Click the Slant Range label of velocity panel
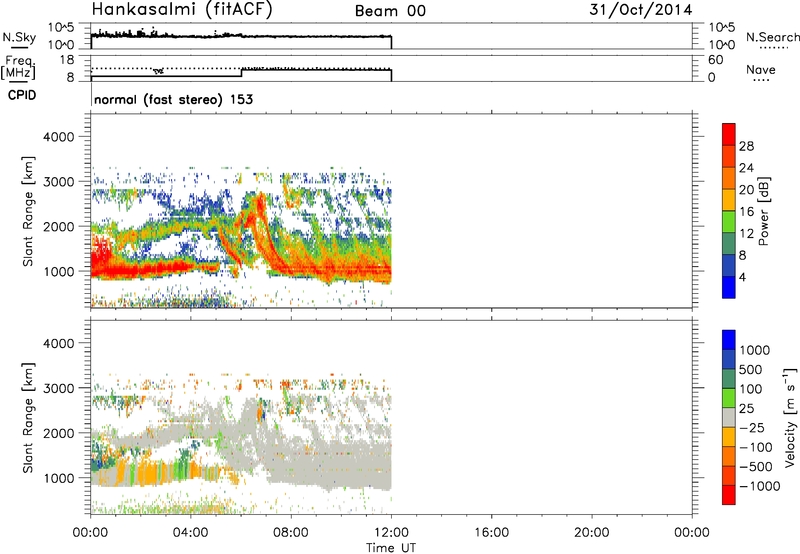Image resolution: width=800 pixels, height=554 pixels. point(28,417)
